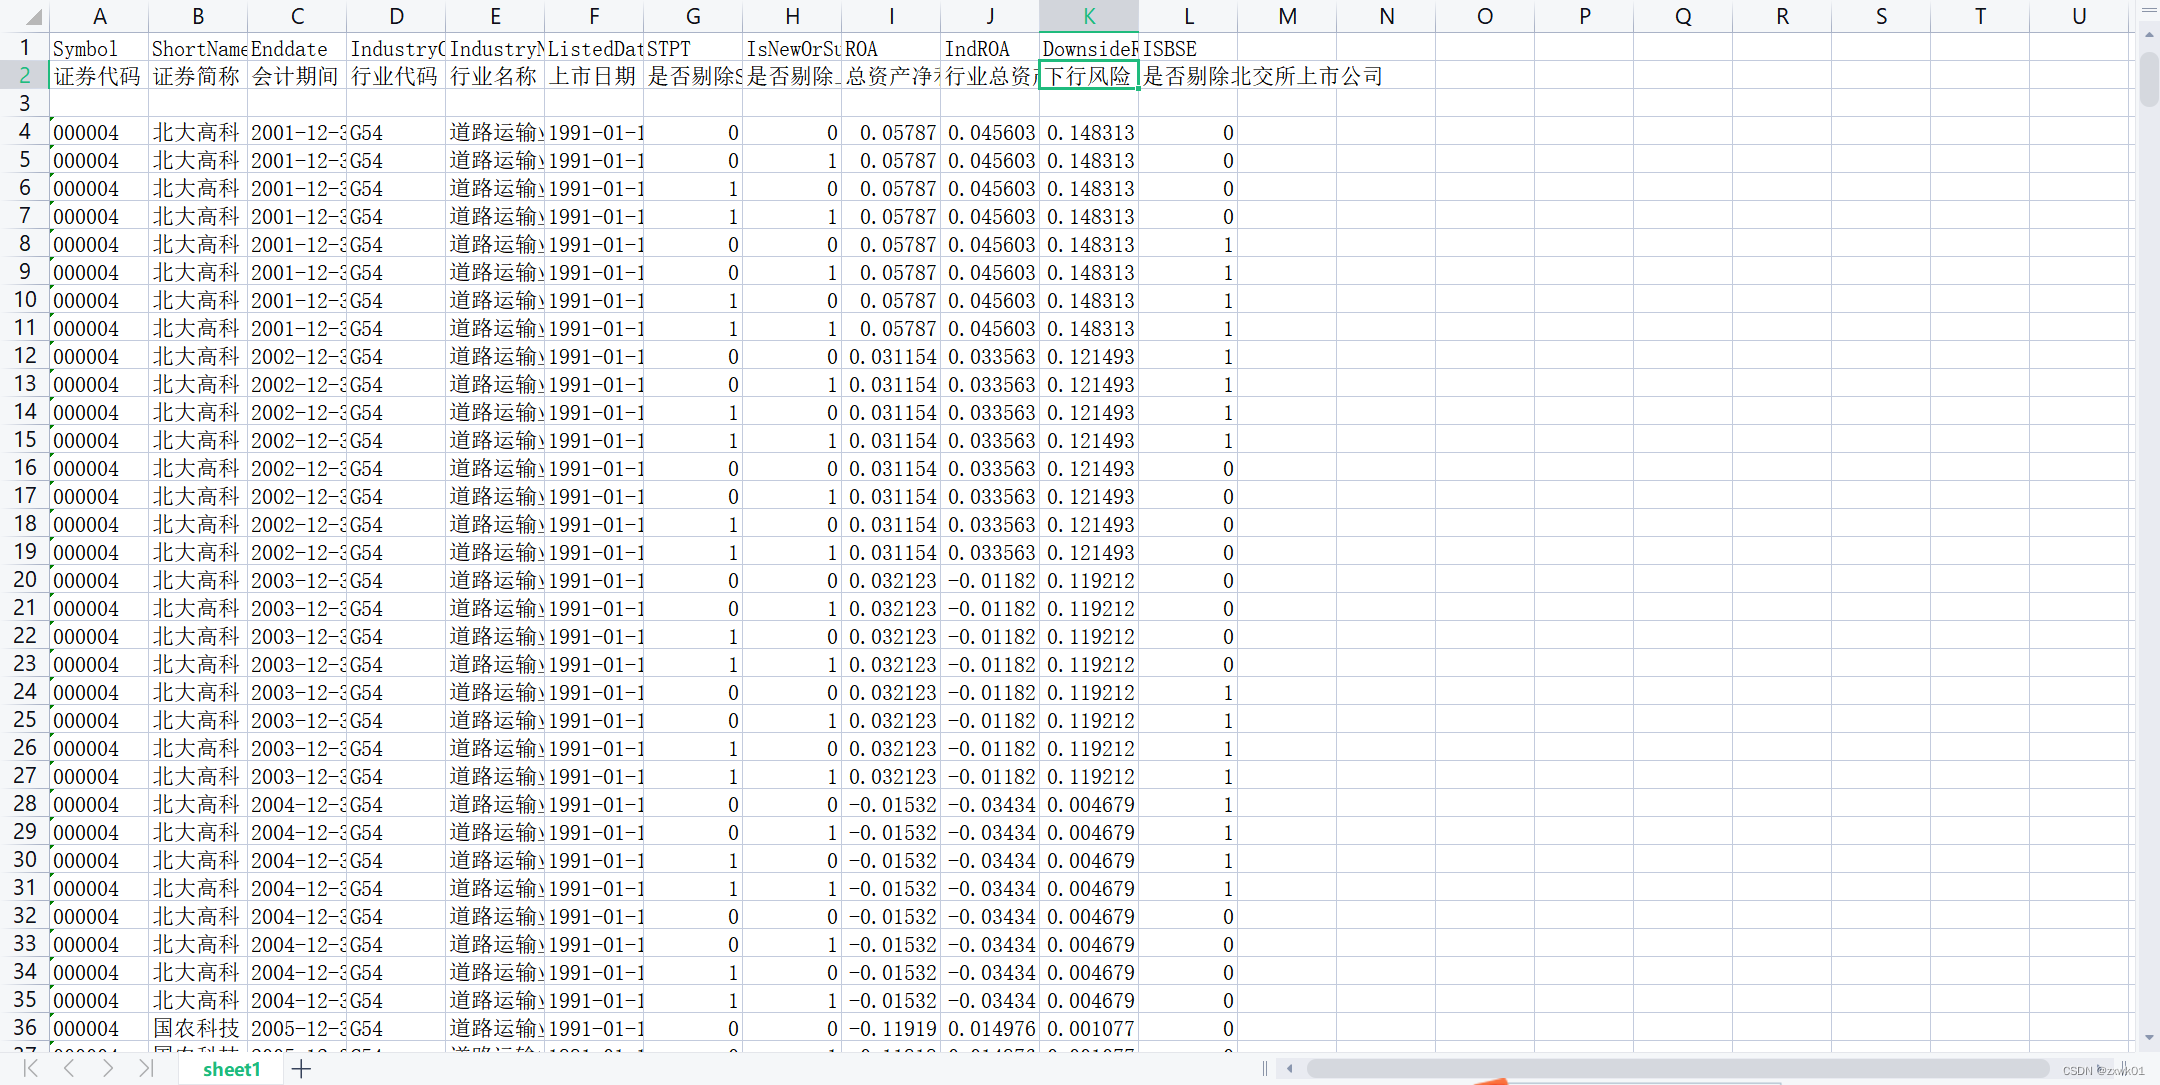
Task: Click vertical scrollbar up arrow
Action: point(2149,34)
